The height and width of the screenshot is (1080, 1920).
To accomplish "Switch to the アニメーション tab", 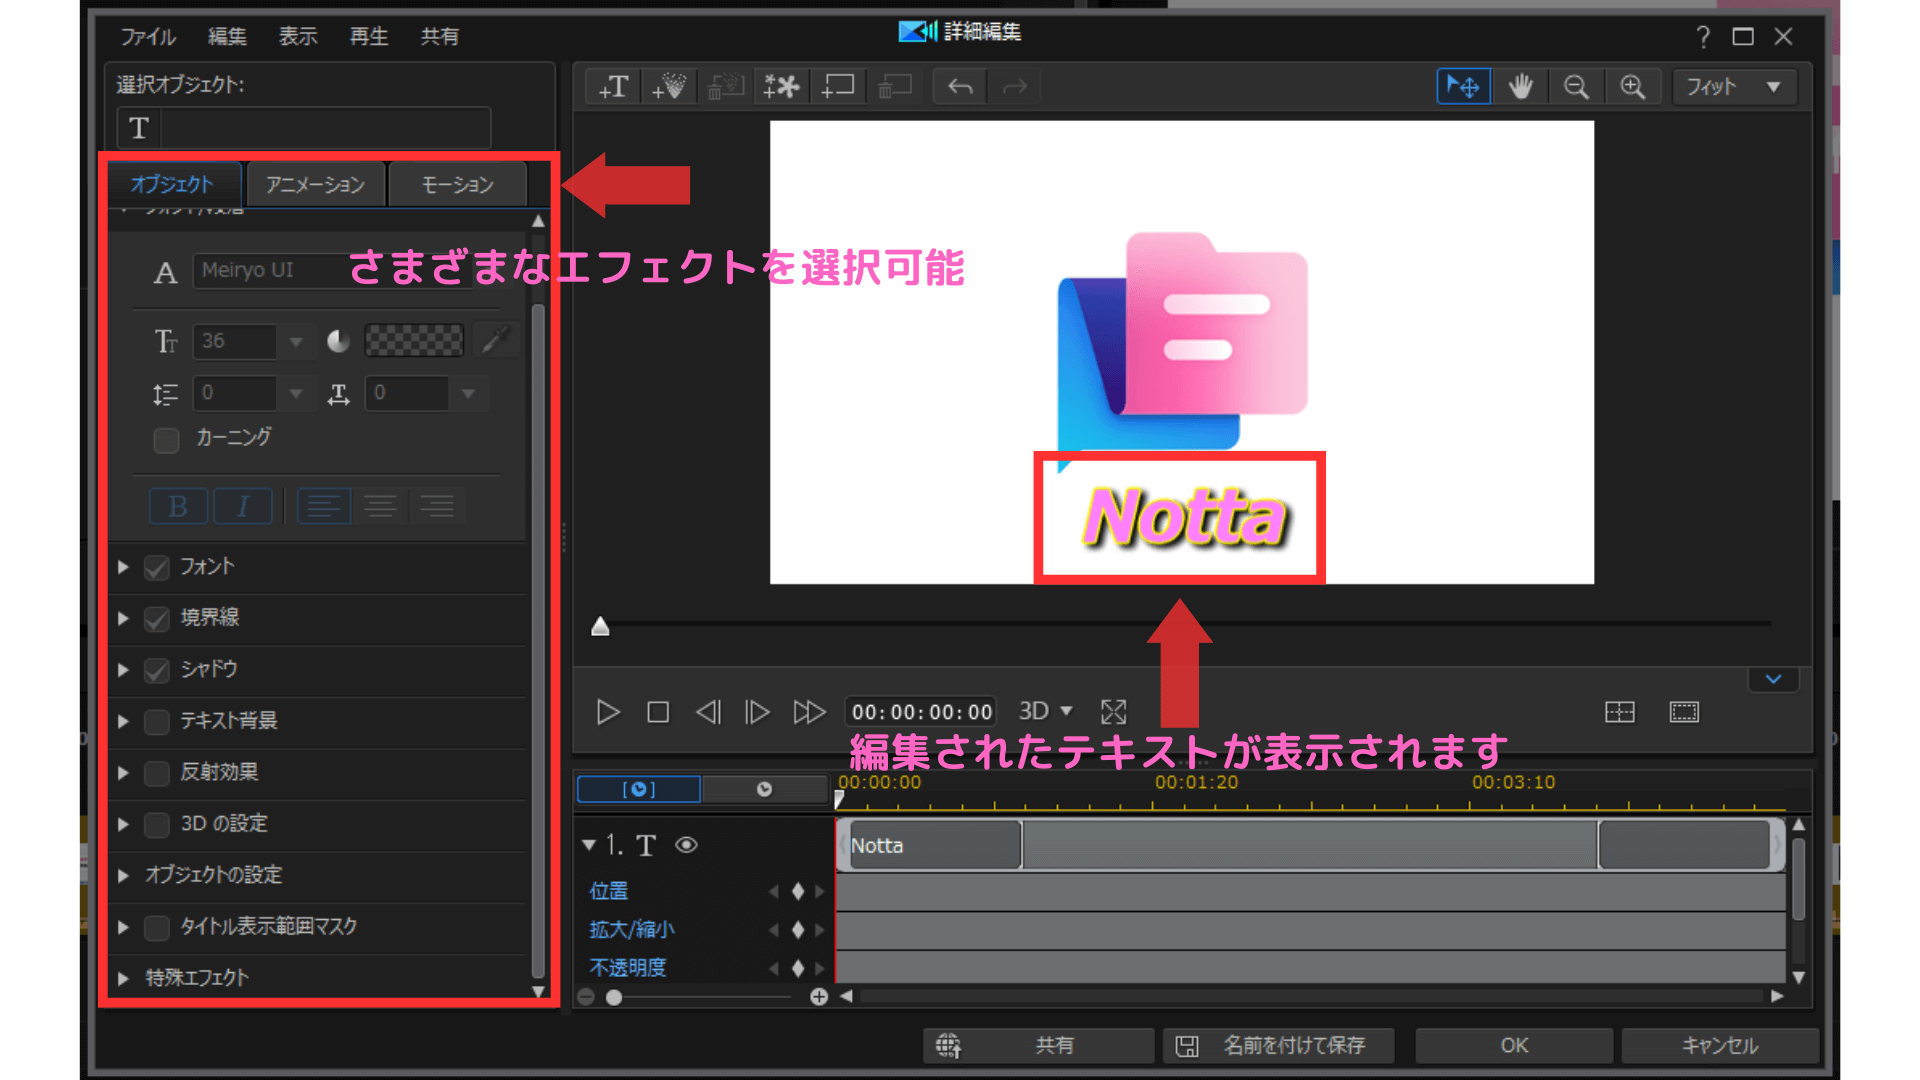I will 315,185.
